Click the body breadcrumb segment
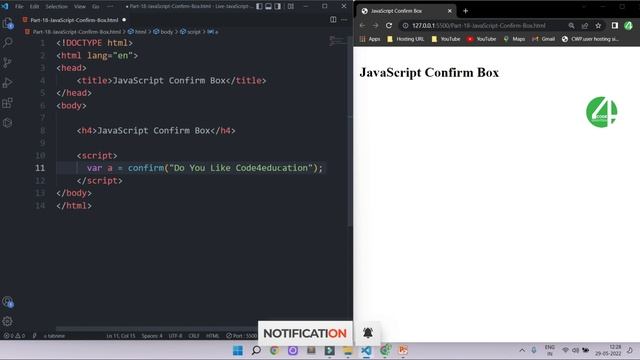This screenshot has height=360, width=640. click(163, 31)
